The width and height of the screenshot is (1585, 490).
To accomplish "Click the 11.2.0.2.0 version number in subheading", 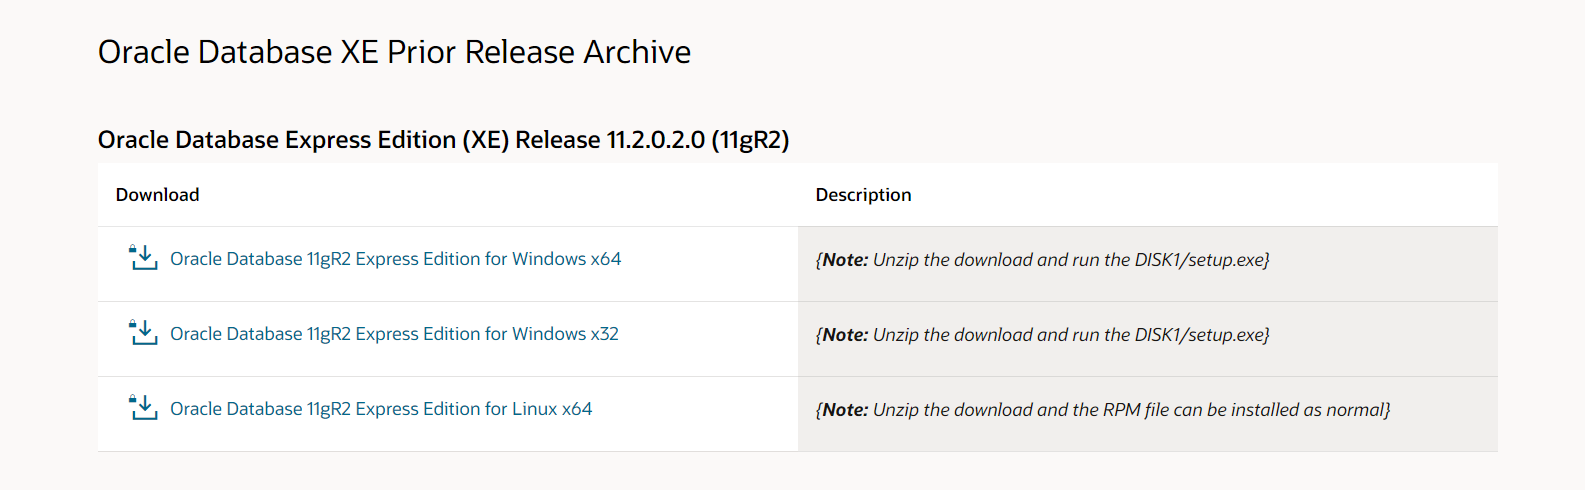I will click(655, 140).
